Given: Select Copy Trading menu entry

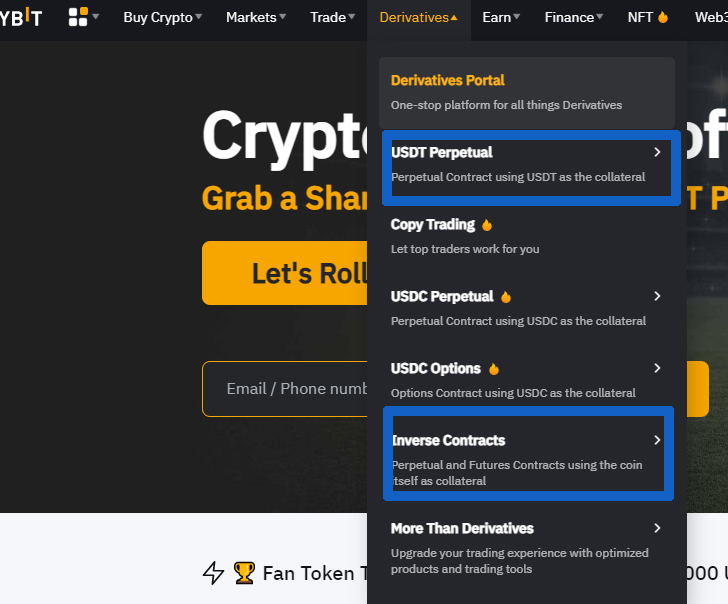Looking at the screenshot, I should 526,237.
